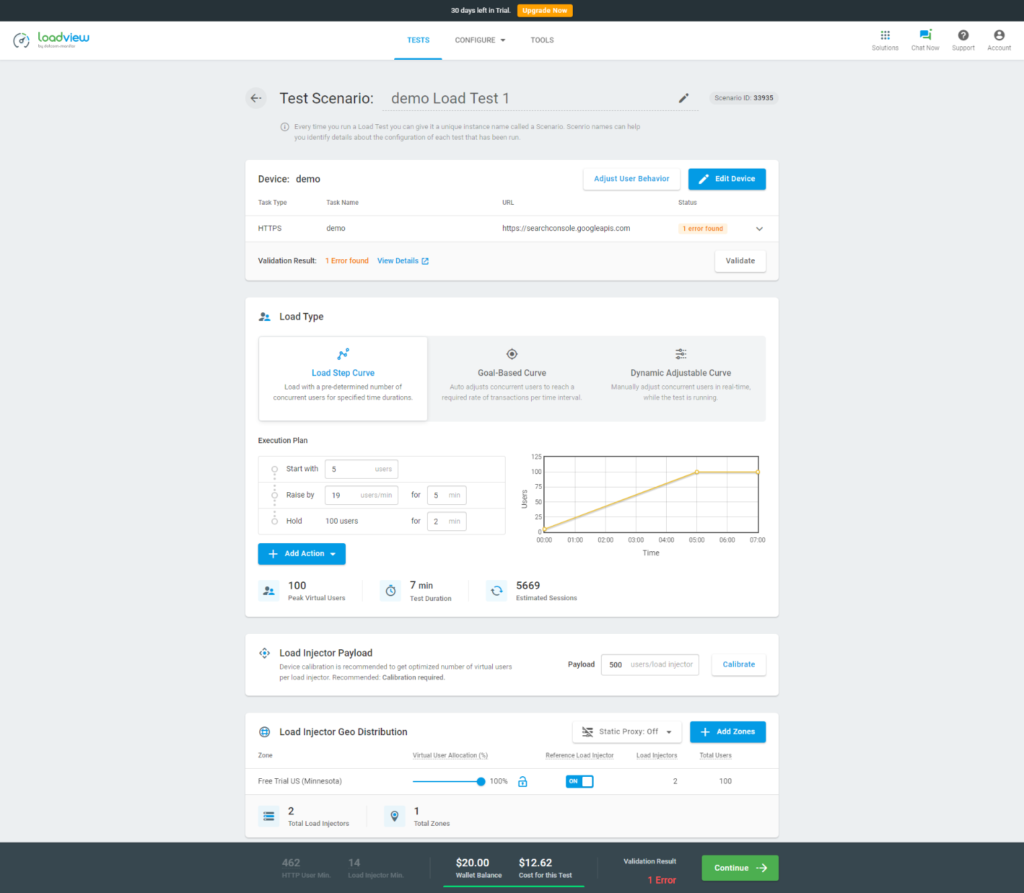
Task: Switch to the Tests tab
Action: 418,41
